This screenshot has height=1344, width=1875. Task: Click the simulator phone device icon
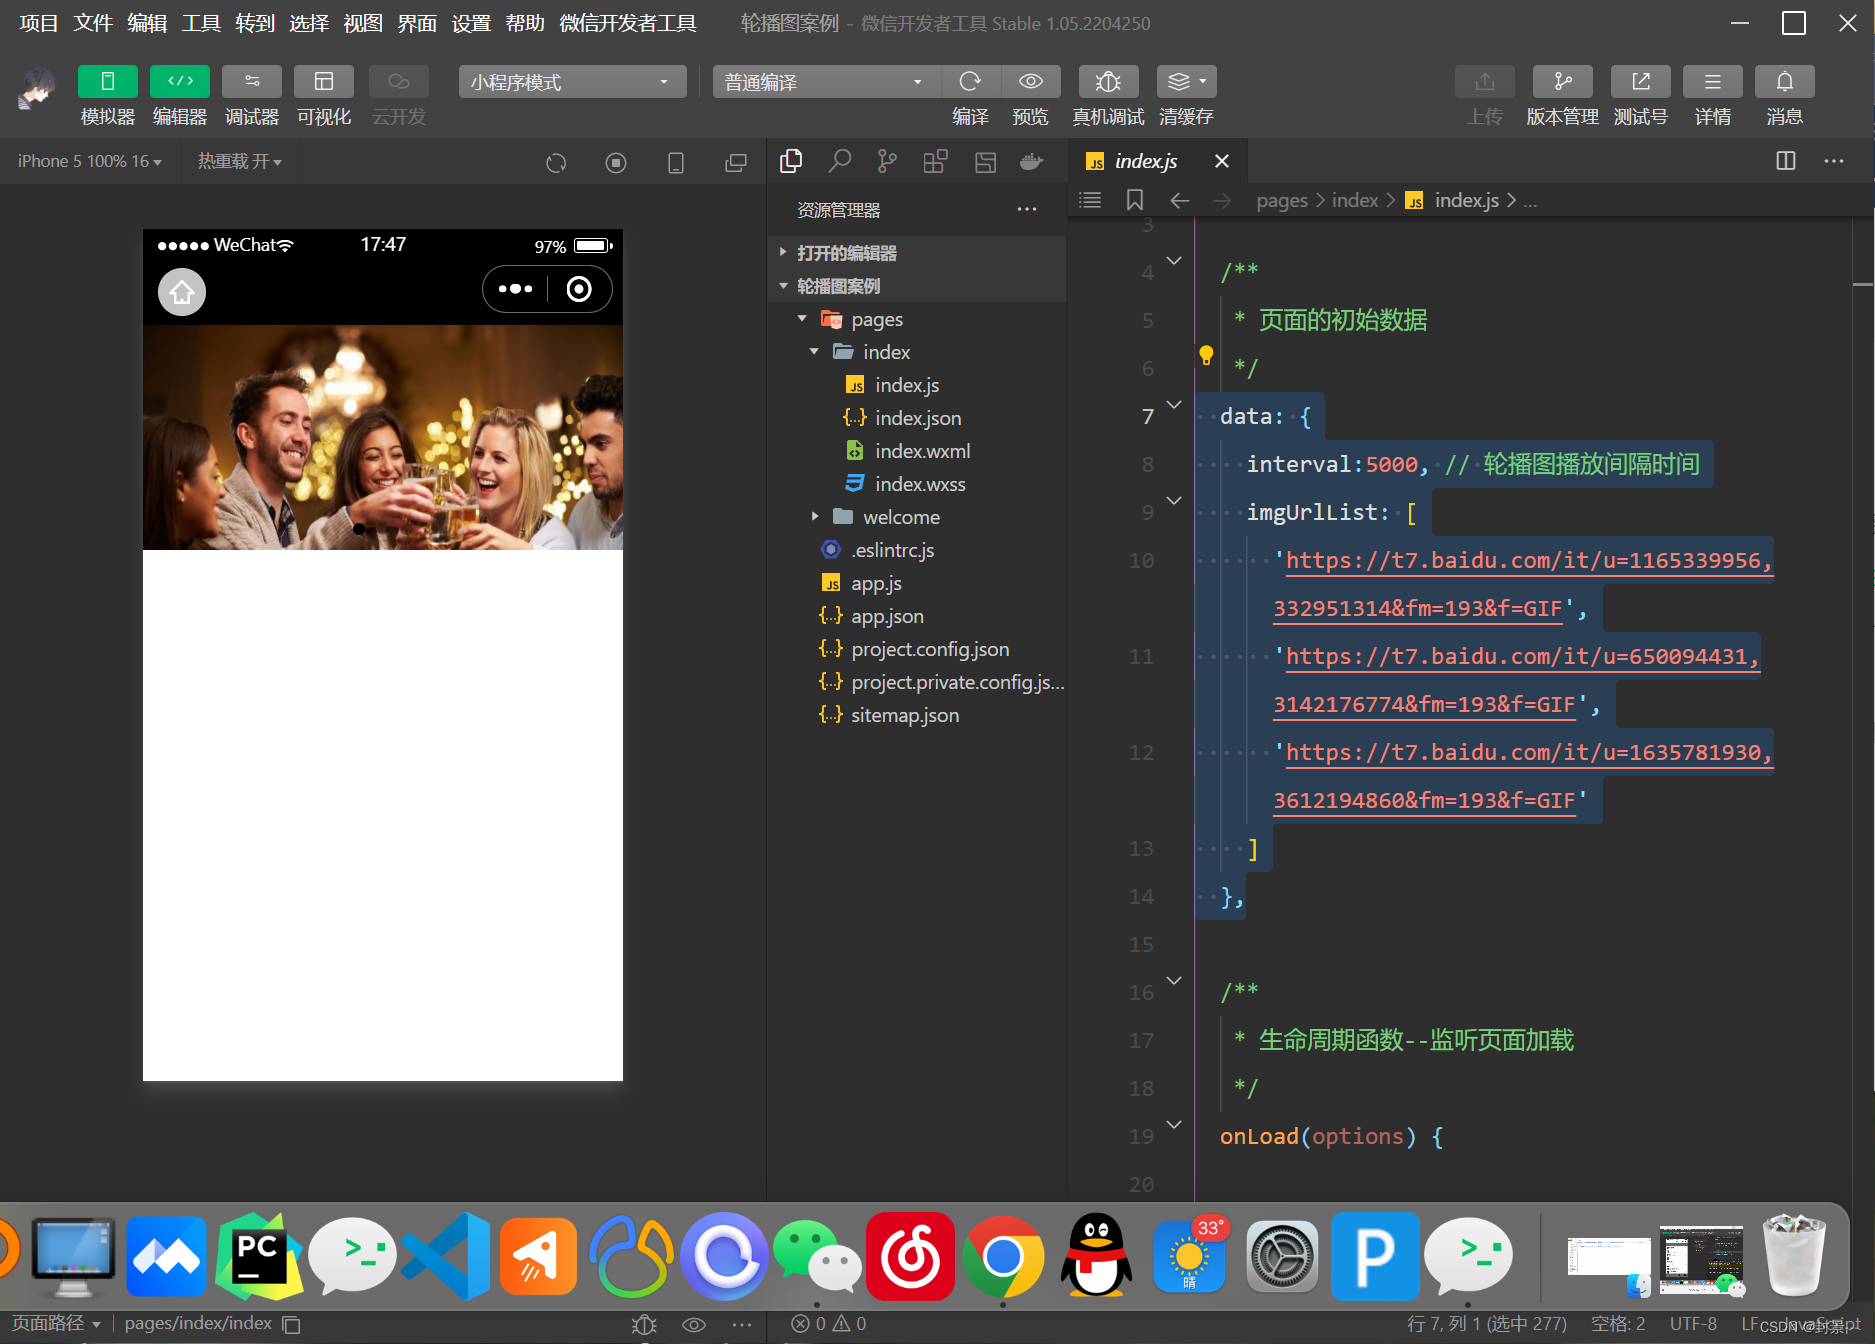pos(676,163)
